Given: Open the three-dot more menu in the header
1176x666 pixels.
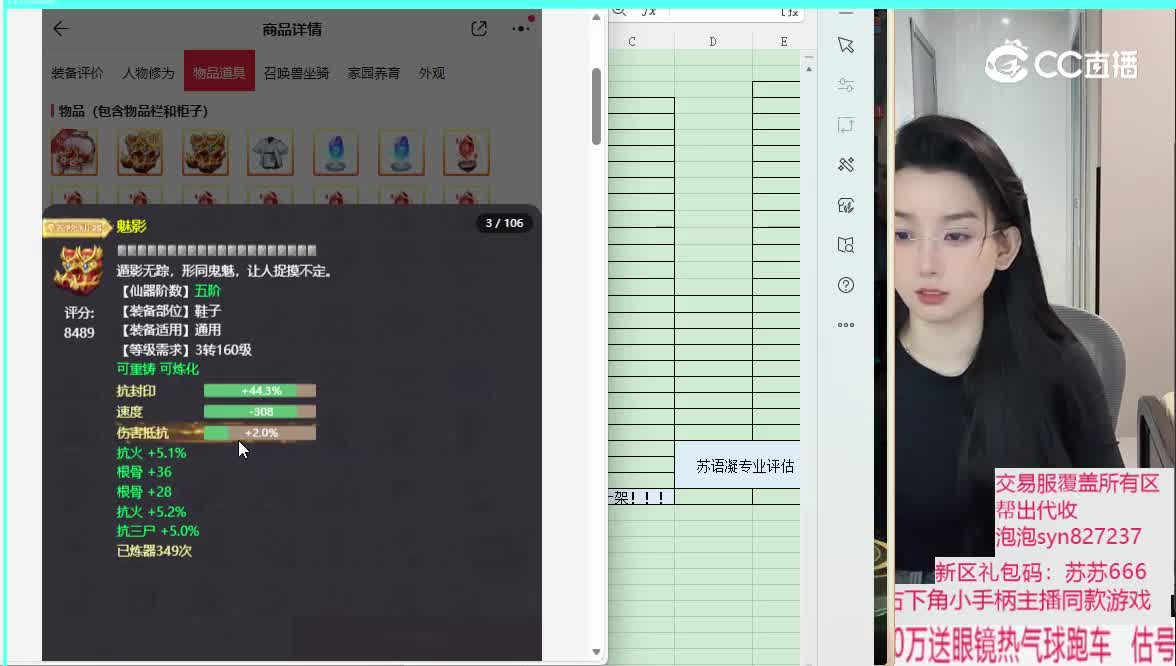Looking at the screenshot, I should click(521, 28).
